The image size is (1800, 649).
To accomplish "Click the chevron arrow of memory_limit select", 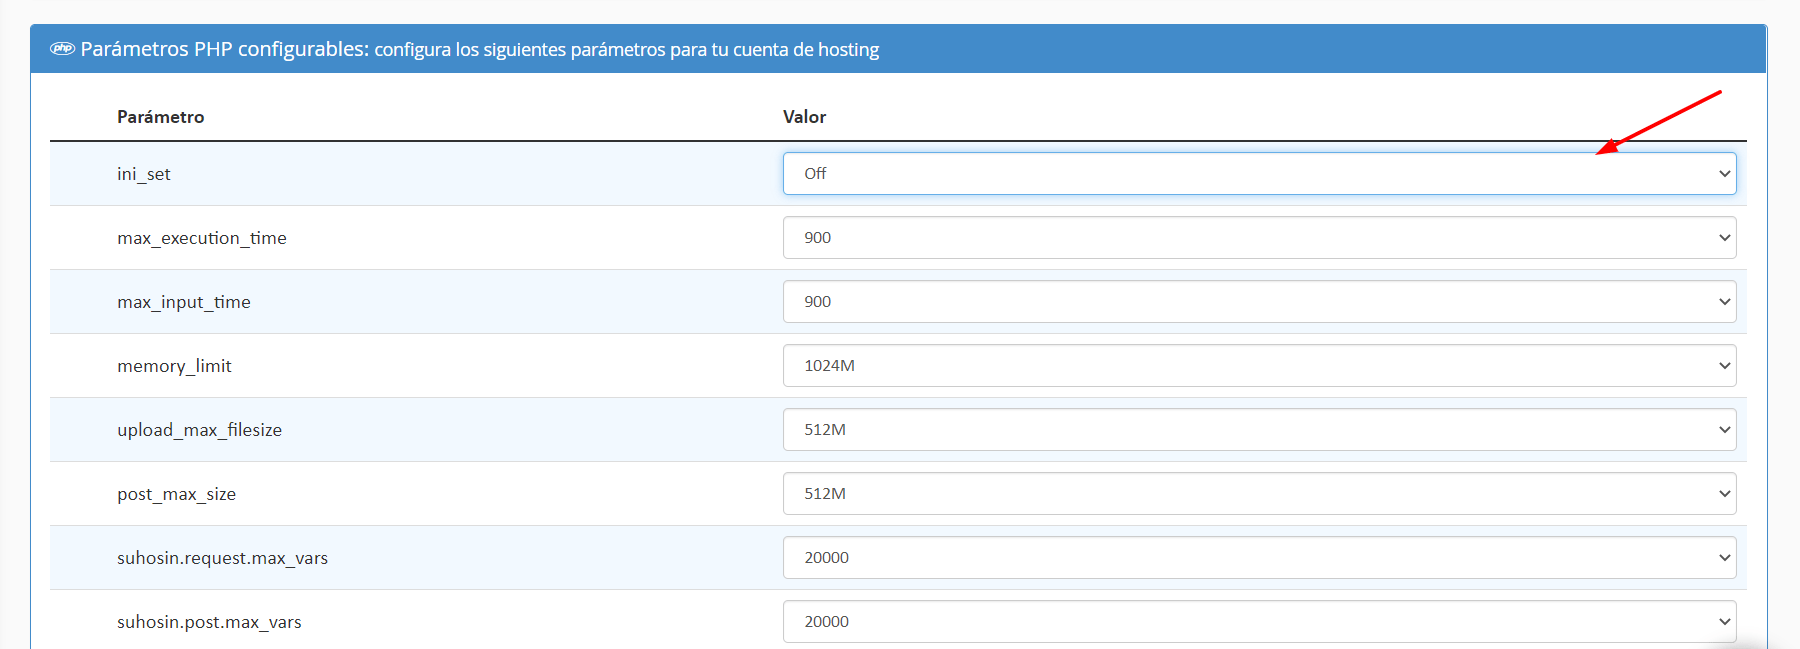I will coord(1724,366).
